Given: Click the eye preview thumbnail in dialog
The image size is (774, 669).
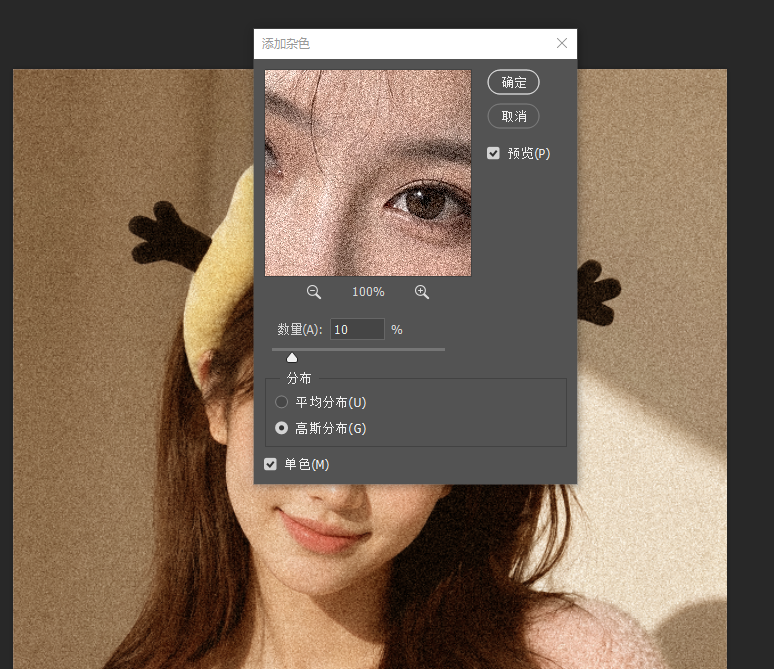Looking at the screenshot, I should [368, 173].
